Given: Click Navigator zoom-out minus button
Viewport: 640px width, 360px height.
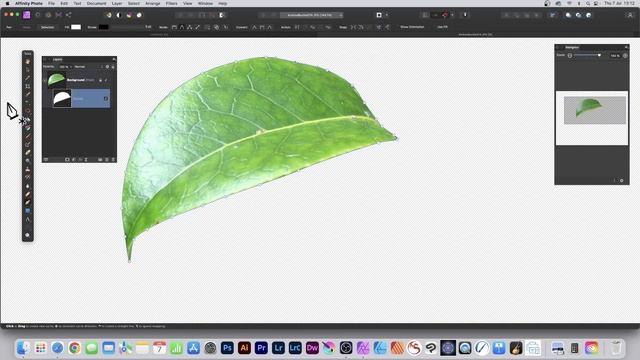Looking at the screenshot, I should 570,56.
